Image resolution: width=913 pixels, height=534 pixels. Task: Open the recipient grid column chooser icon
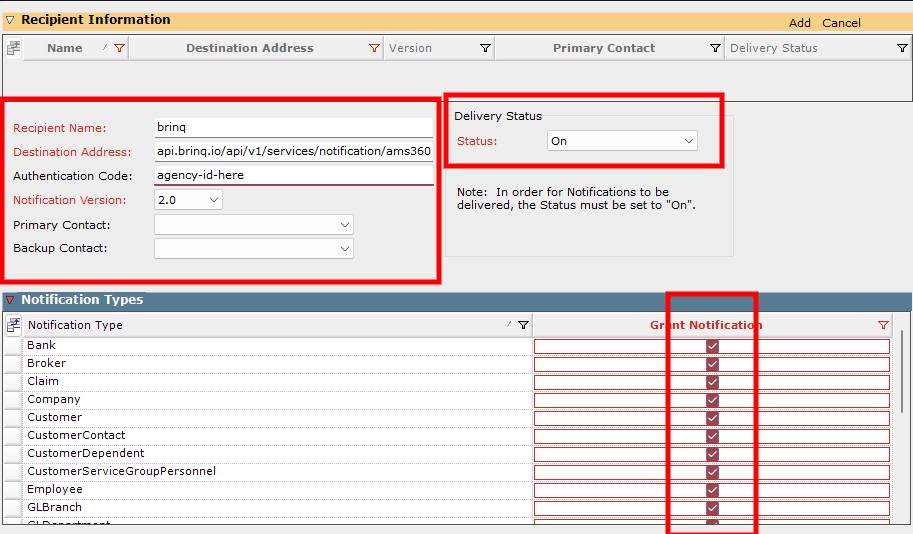coord(13,48)
